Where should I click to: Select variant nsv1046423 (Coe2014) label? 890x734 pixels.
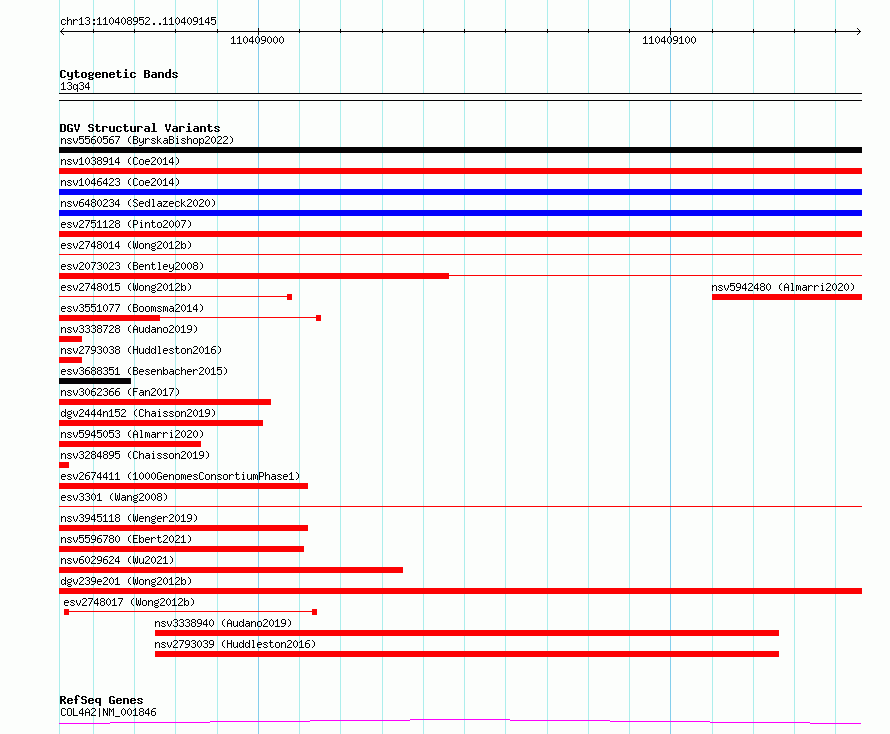pos(120,182)
